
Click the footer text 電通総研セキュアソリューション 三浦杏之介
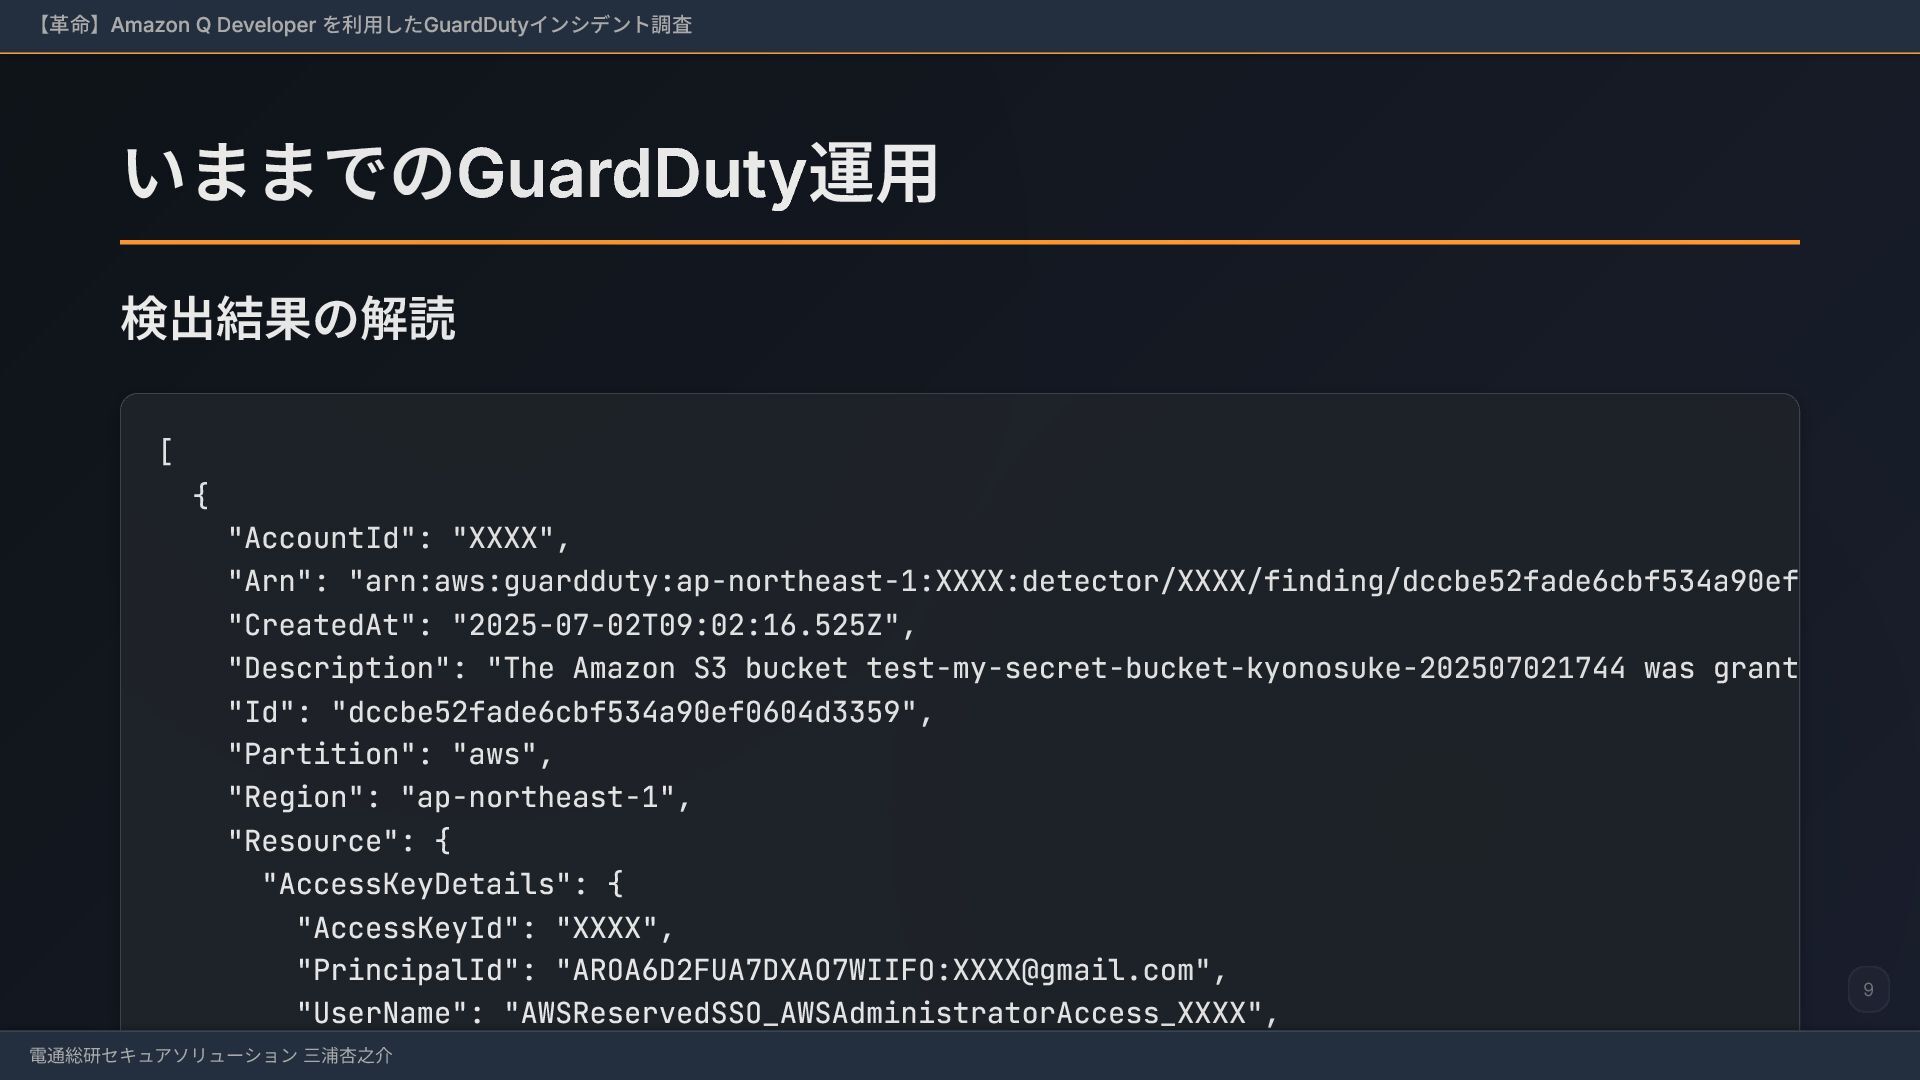click(211, 1056)
